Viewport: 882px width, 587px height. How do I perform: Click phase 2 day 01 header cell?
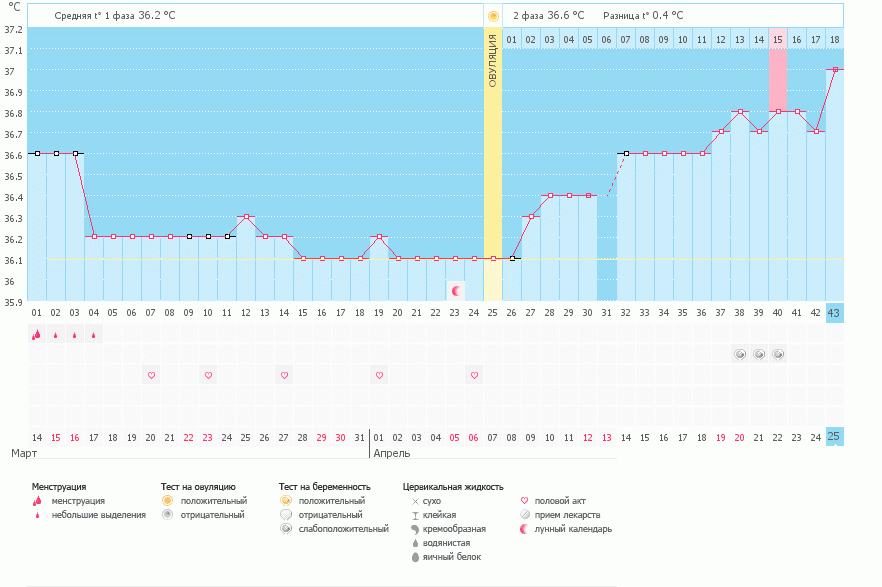click(511, 40)
